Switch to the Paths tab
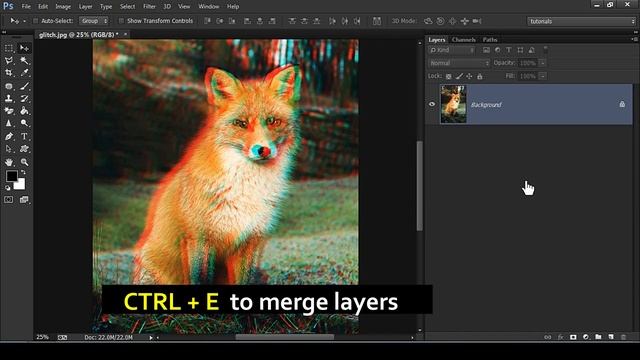The image size is (640, 360). tap(490, 40)
